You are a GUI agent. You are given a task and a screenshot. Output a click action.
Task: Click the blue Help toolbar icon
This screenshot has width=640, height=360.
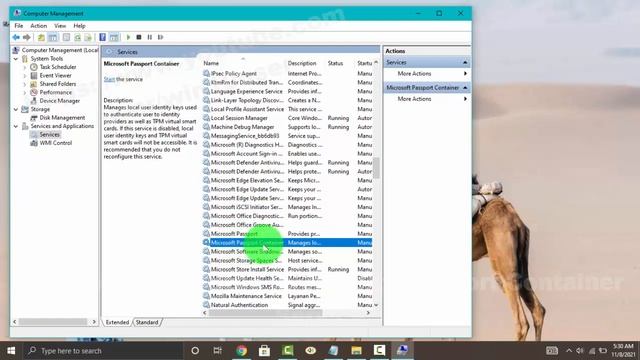pos(102,37)
